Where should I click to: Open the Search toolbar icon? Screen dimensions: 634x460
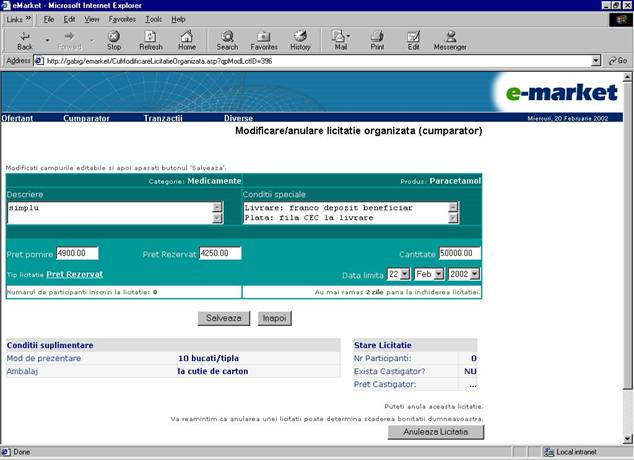pos(227,39)
